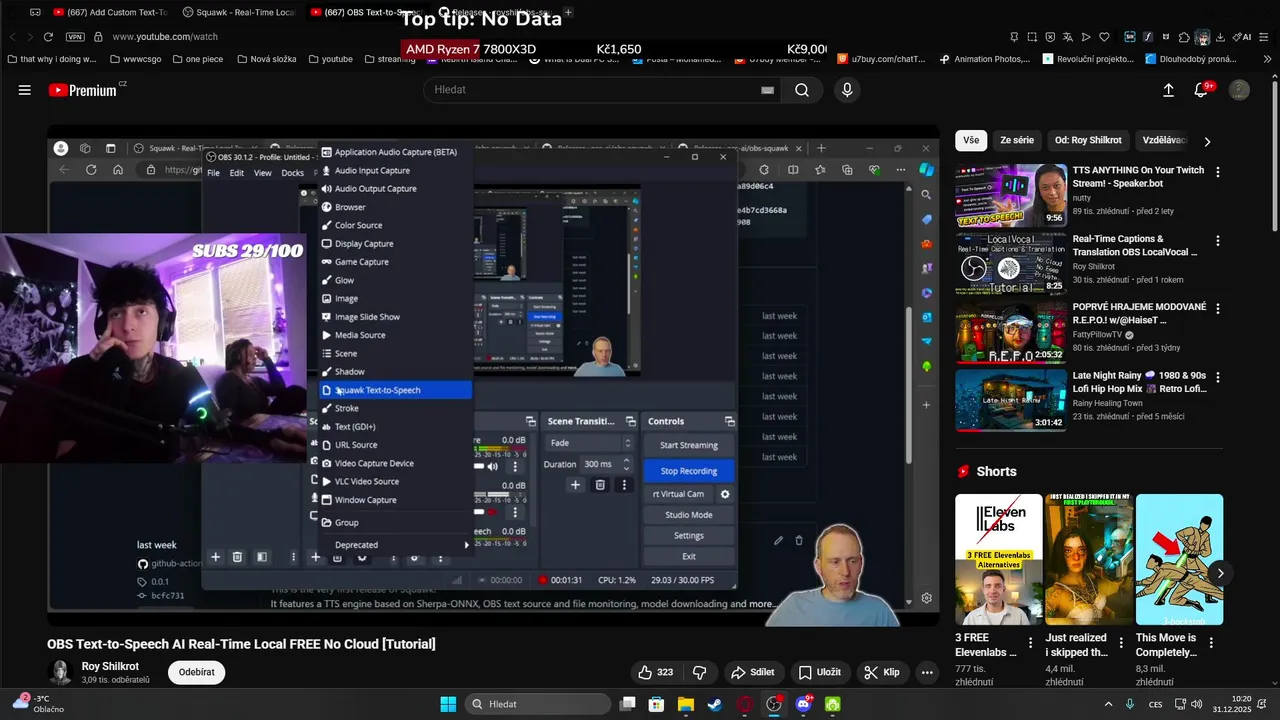Open Late Night Rainy Lofi thumbnail
Viewport: 1280px width, 720px height.
[1011, 401]
